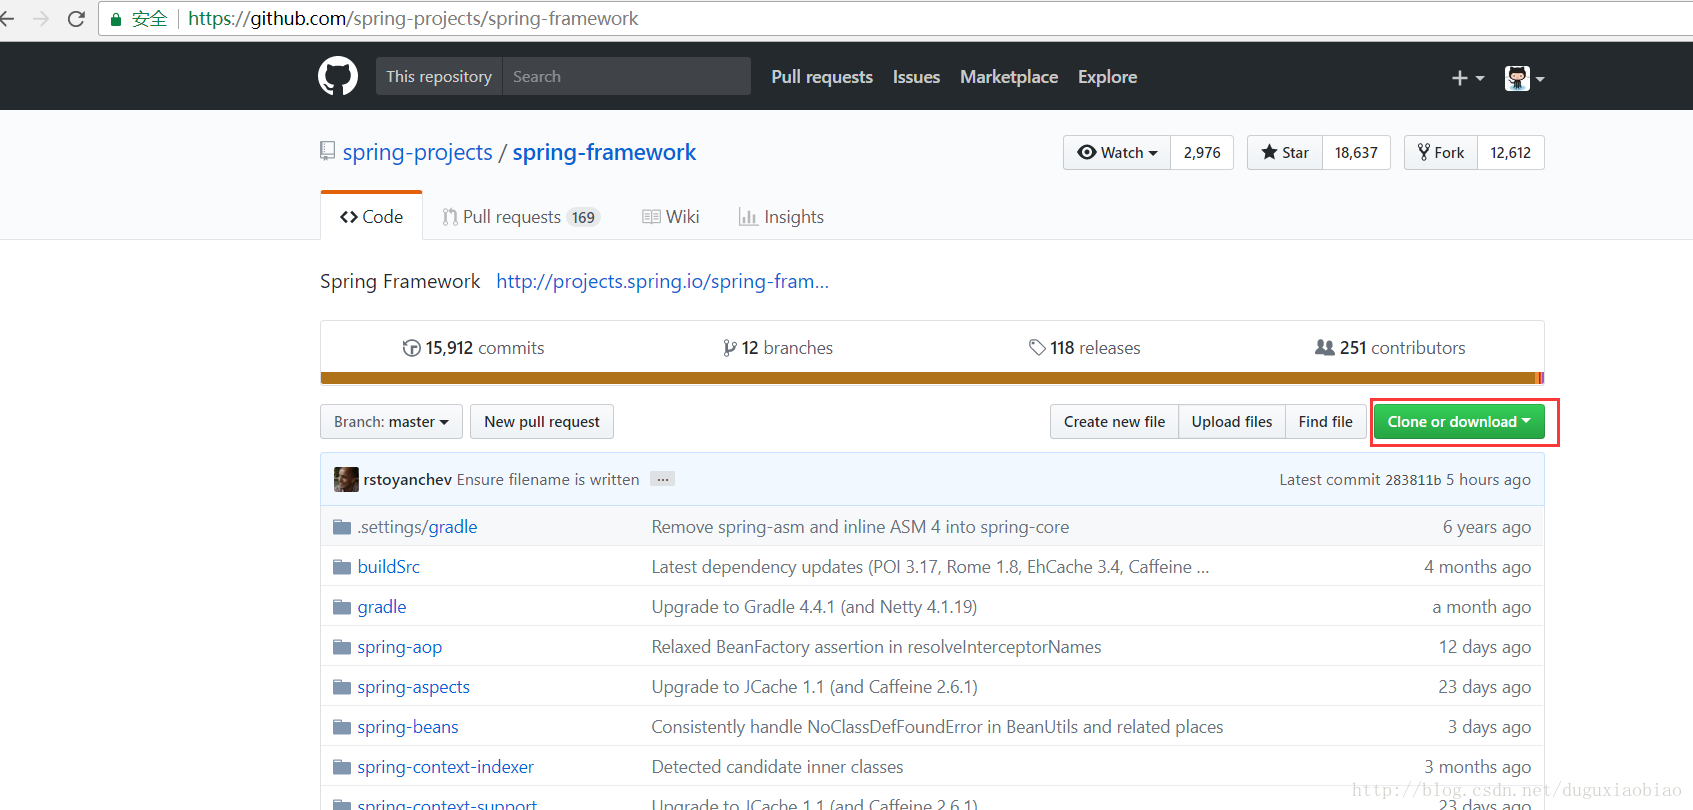
Task: Click the tag icon next to 118 releases
Action: (1037, 347)
